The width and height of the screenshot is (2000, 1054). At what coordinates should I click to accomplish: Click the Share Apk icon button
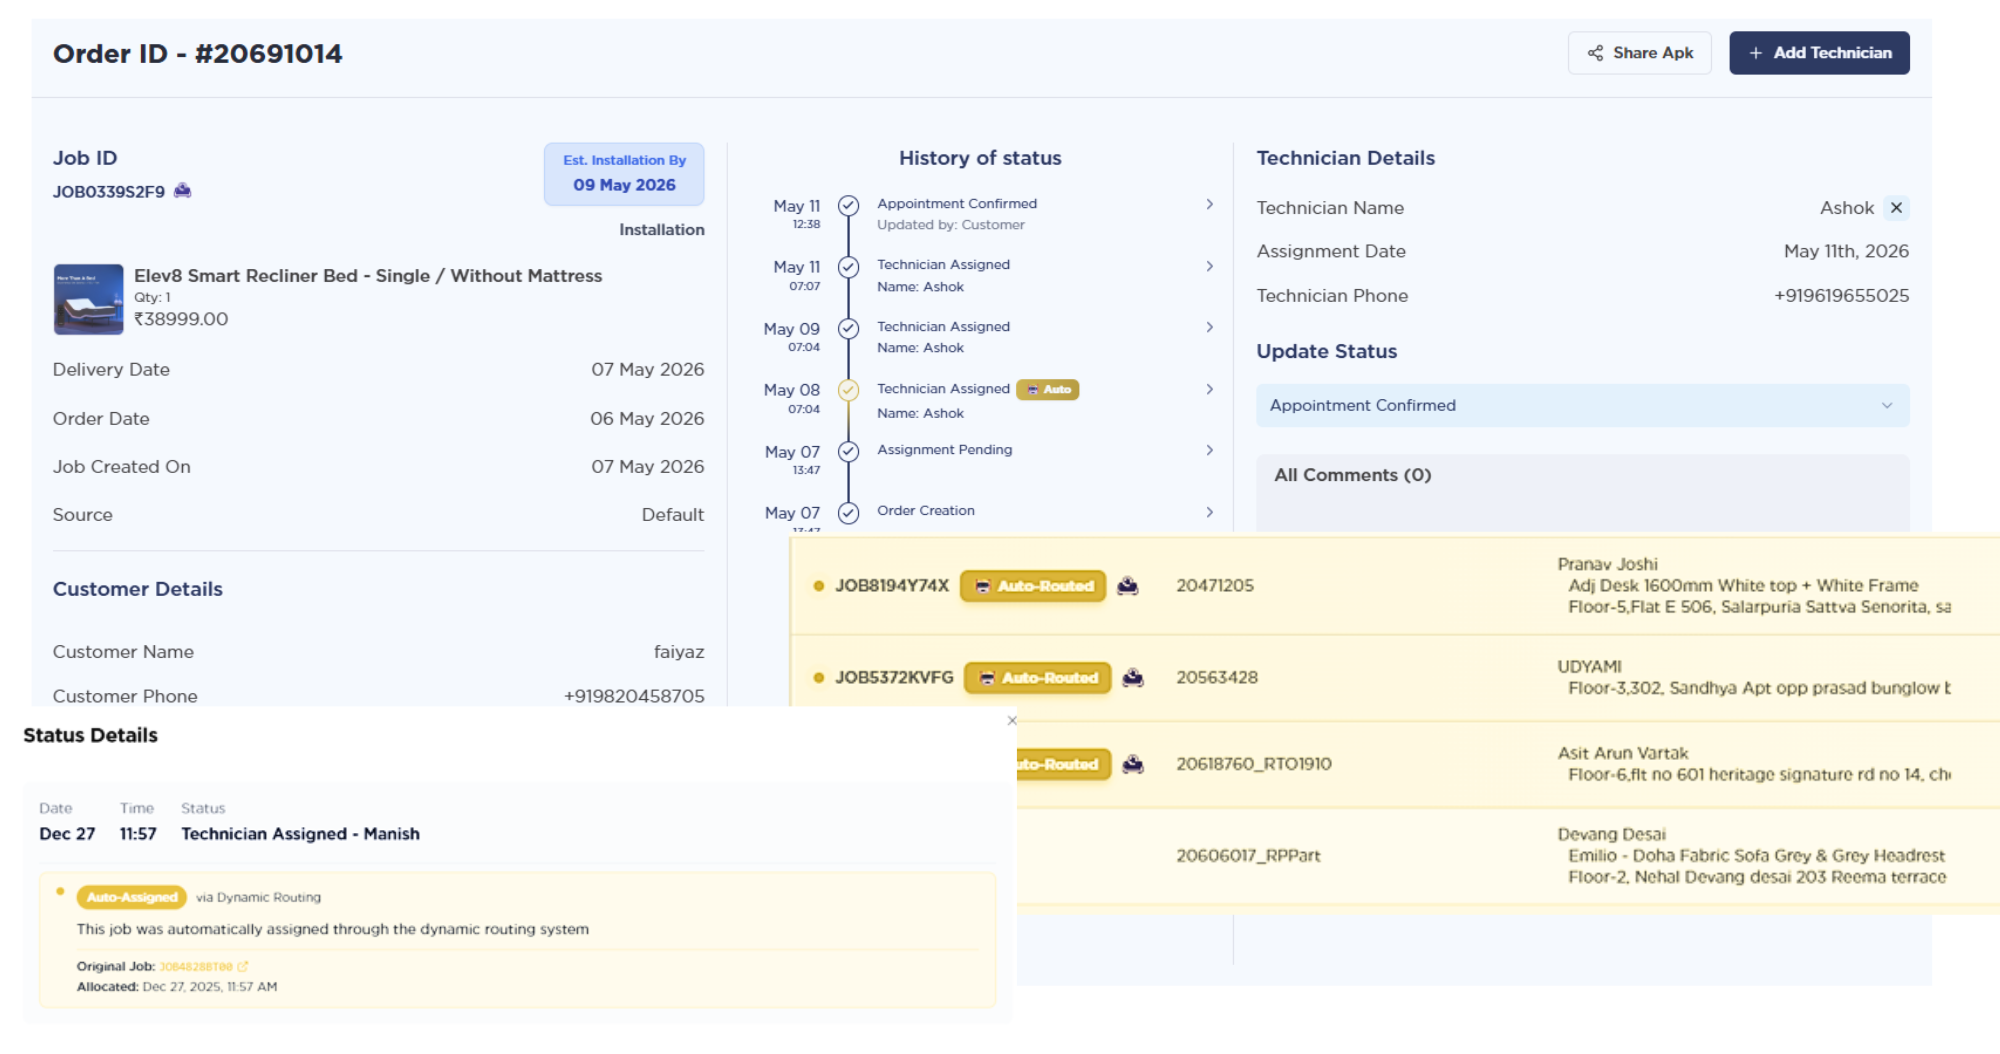(1639, 53)
